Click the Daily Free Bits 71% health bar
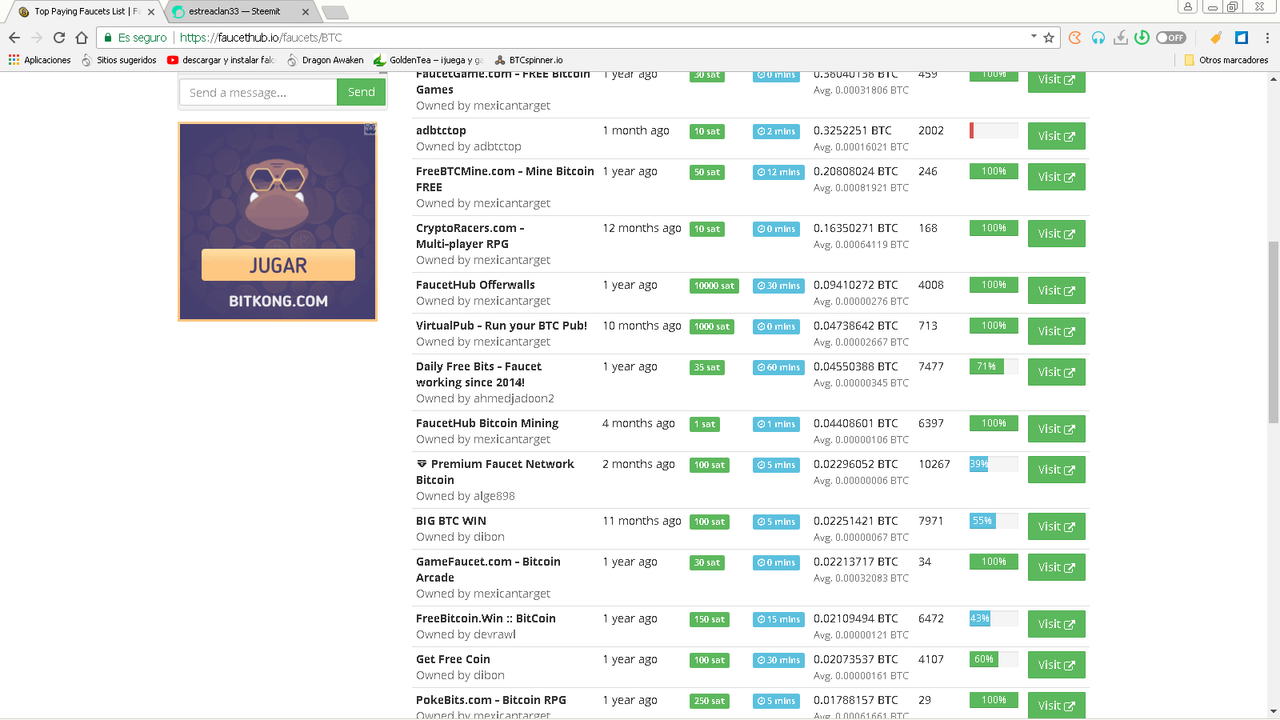The height and width of the screenshot is (720, 1280). click(x=994, y=367)
